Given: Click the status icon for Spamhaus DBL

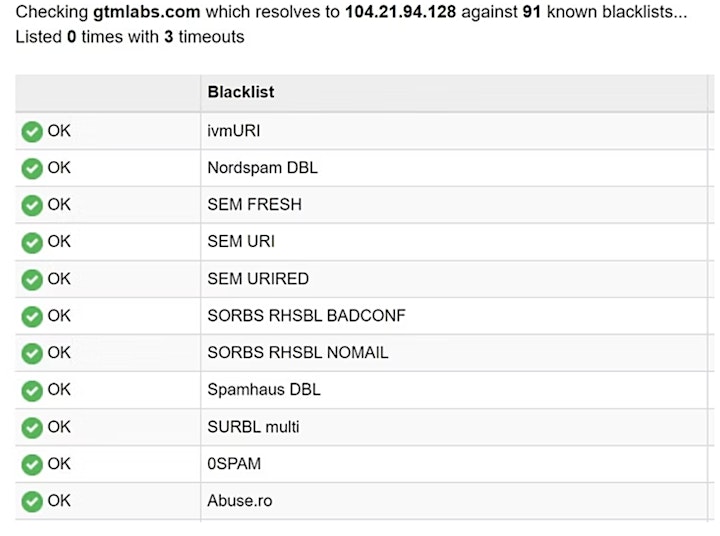Looking at the screenshot, I should click(32, 391).
